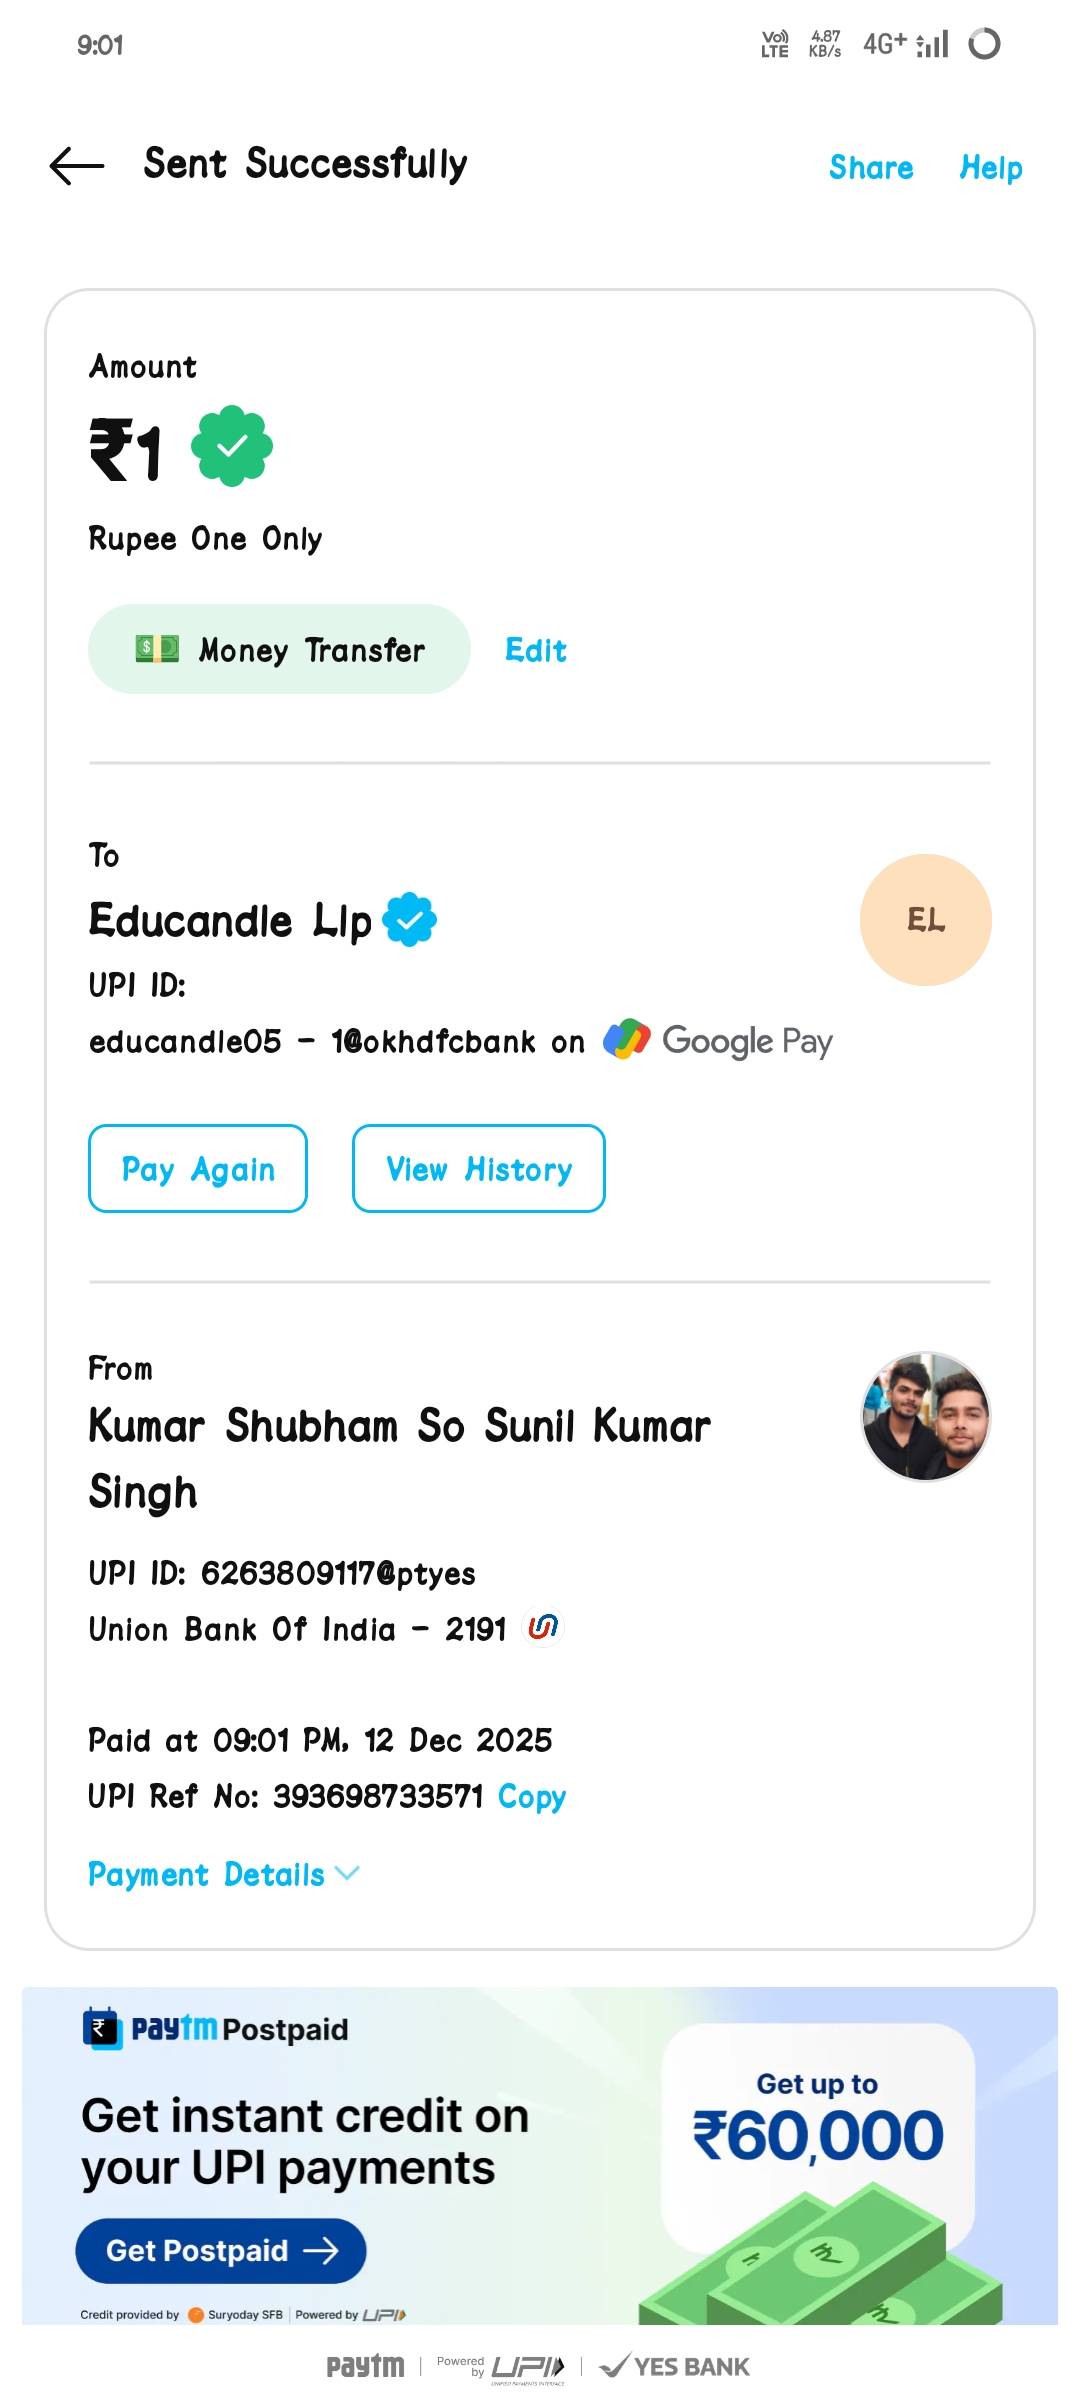Open the sender profile photo

pyautogui.click(x=925, y=1416)
